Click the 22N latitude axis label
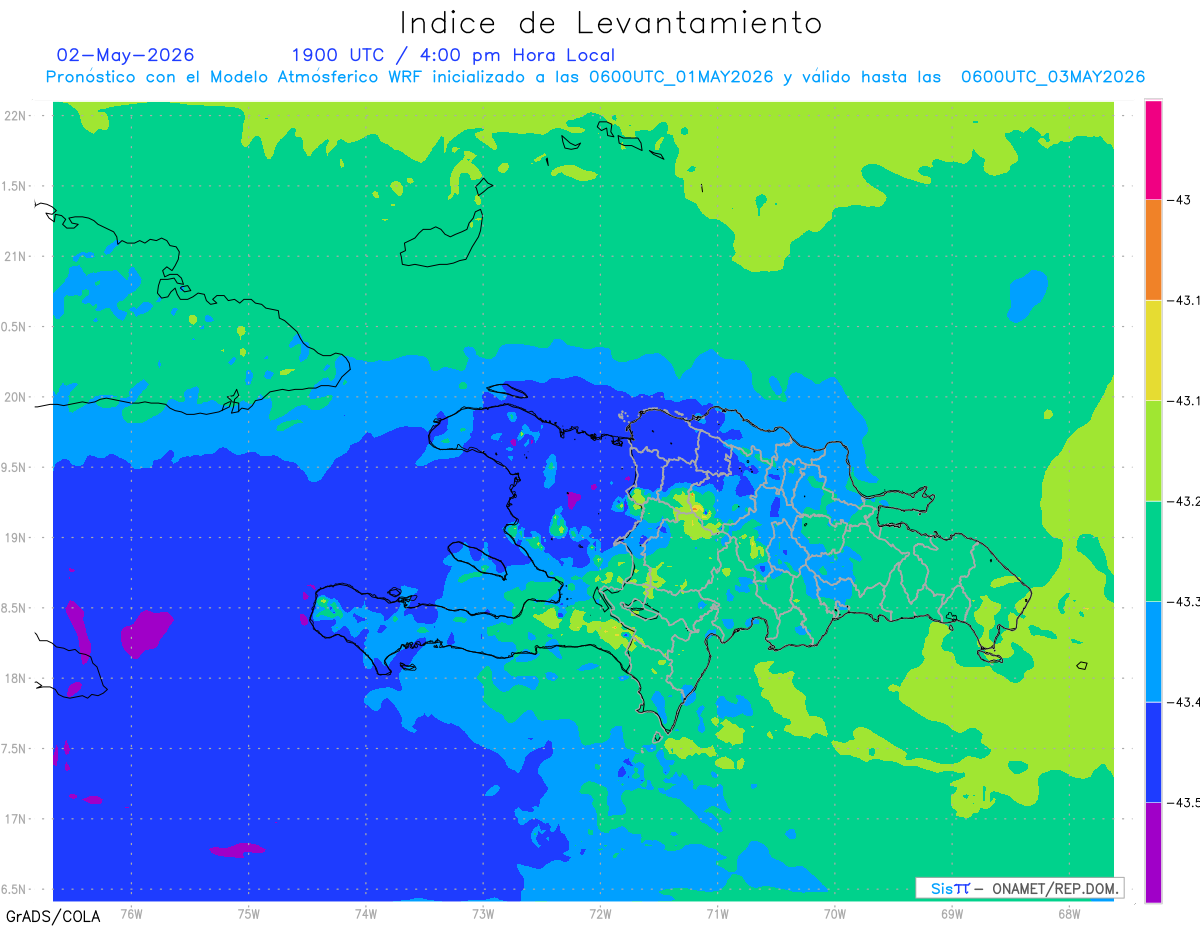1200x927 pixels. pos(17,116)
